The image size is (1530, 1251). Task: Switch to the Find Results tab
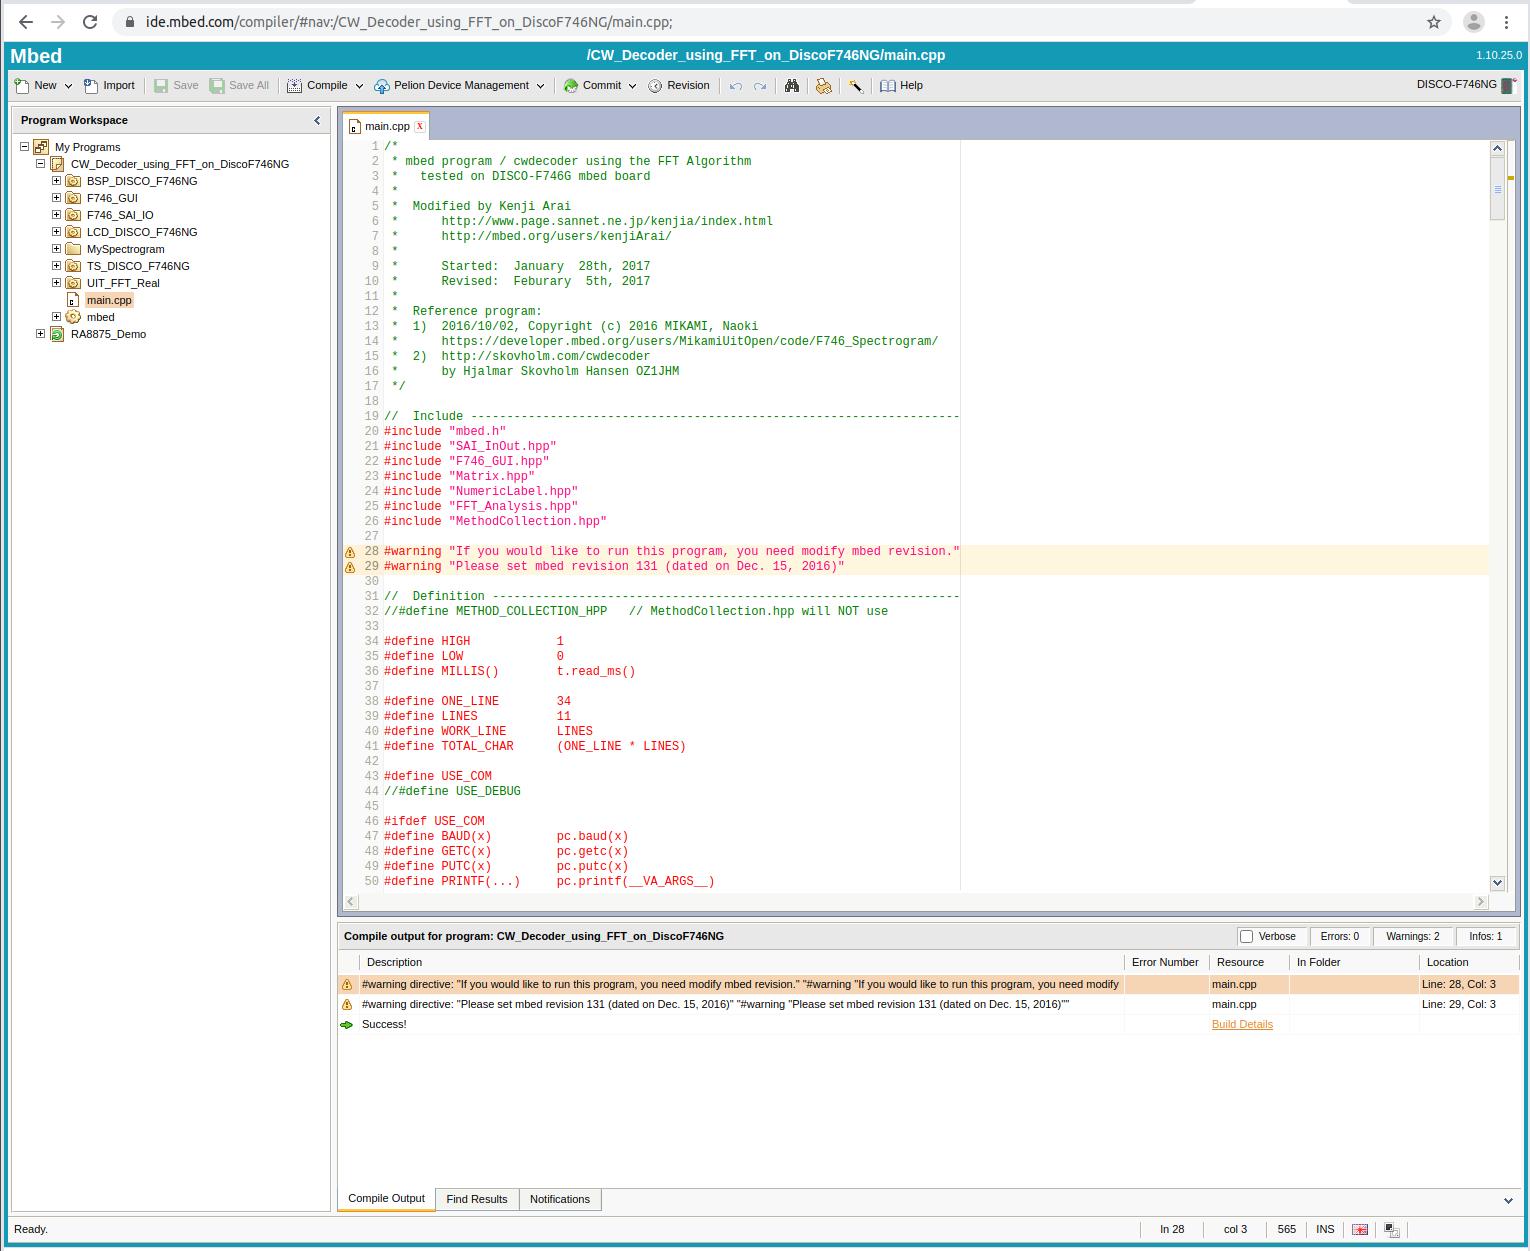pos(476,1199)
